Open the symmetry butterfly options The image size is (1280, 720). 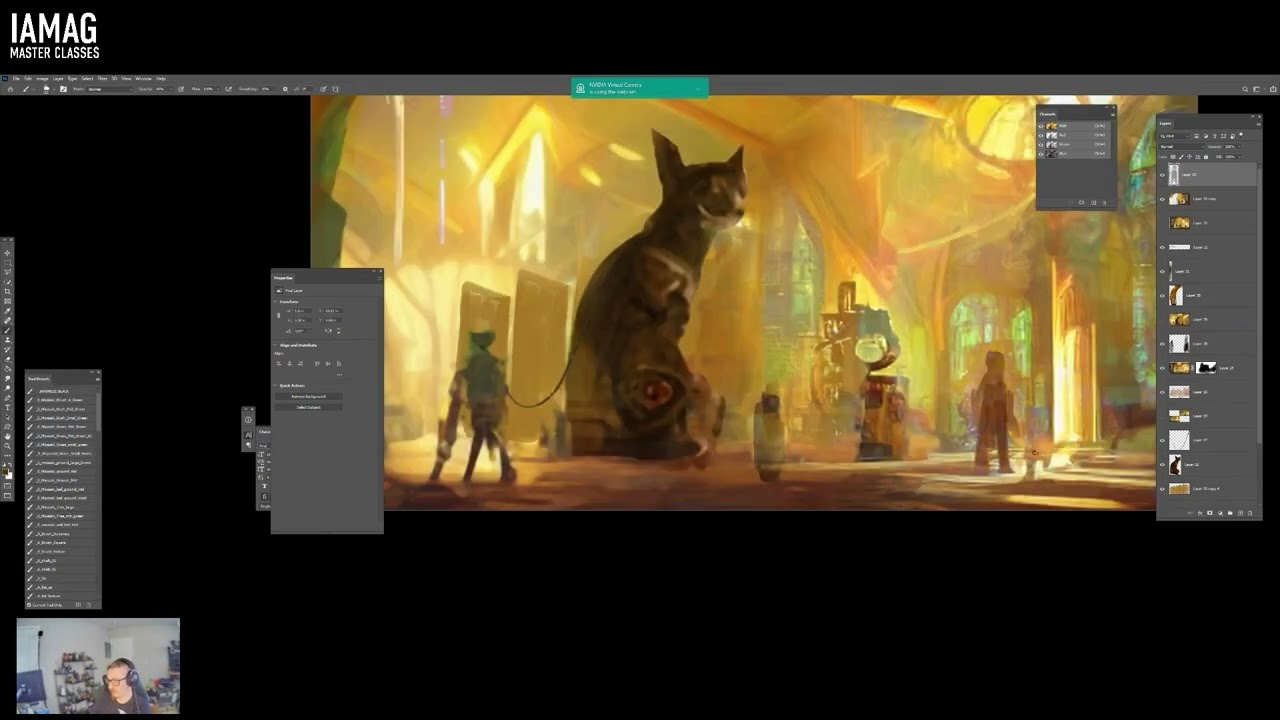336,89
